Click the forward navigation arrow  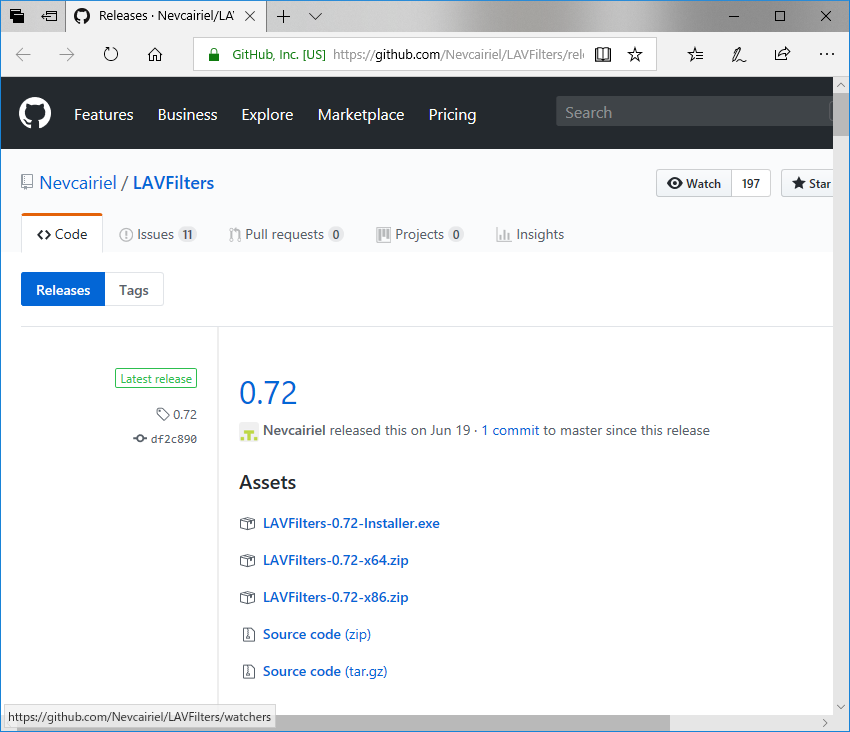67,54
